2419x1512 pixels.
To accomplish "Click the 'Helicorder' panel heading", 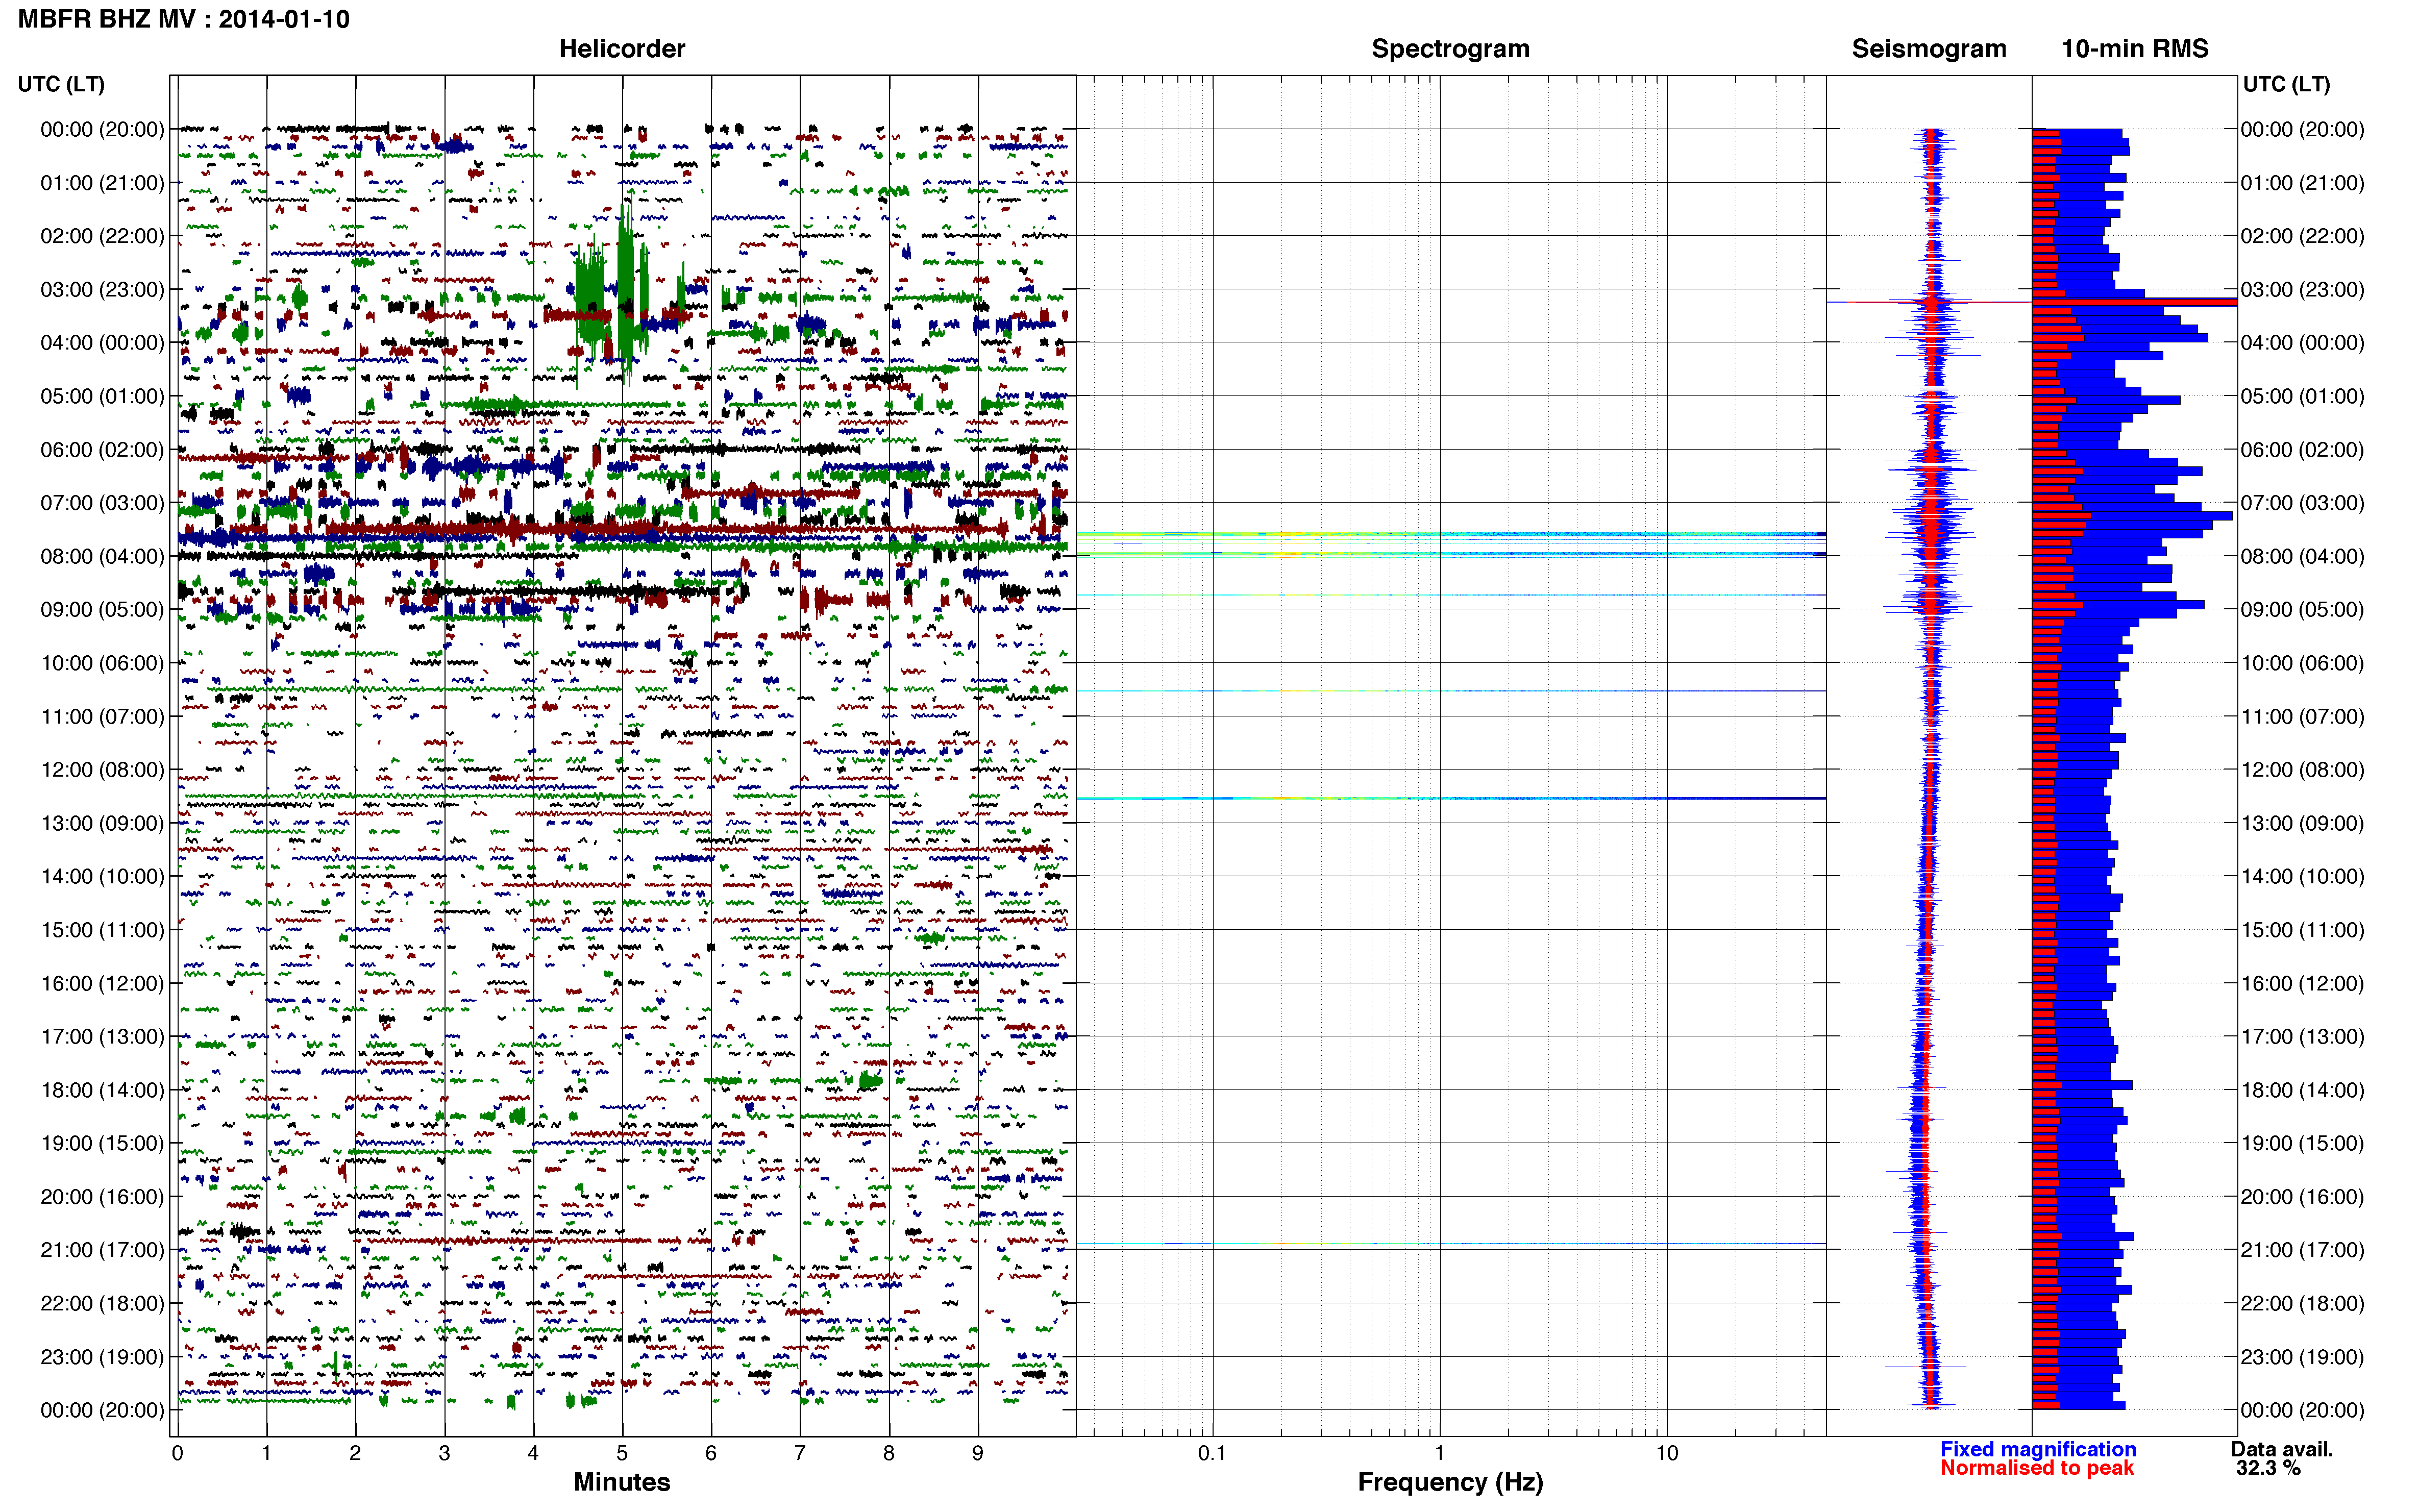I will 622,49.
